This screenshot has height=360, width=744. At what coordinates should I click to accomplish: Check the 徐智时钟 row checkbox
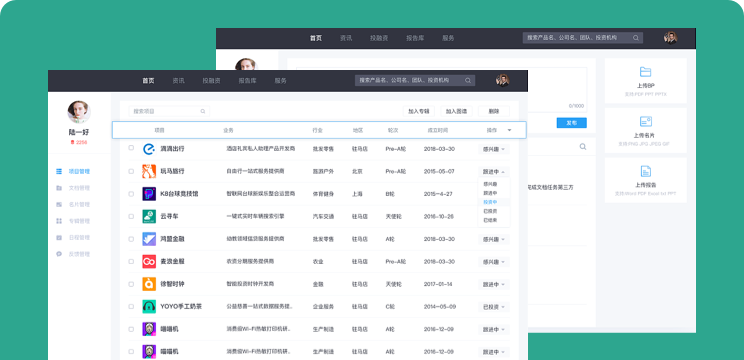coord(131,284)
